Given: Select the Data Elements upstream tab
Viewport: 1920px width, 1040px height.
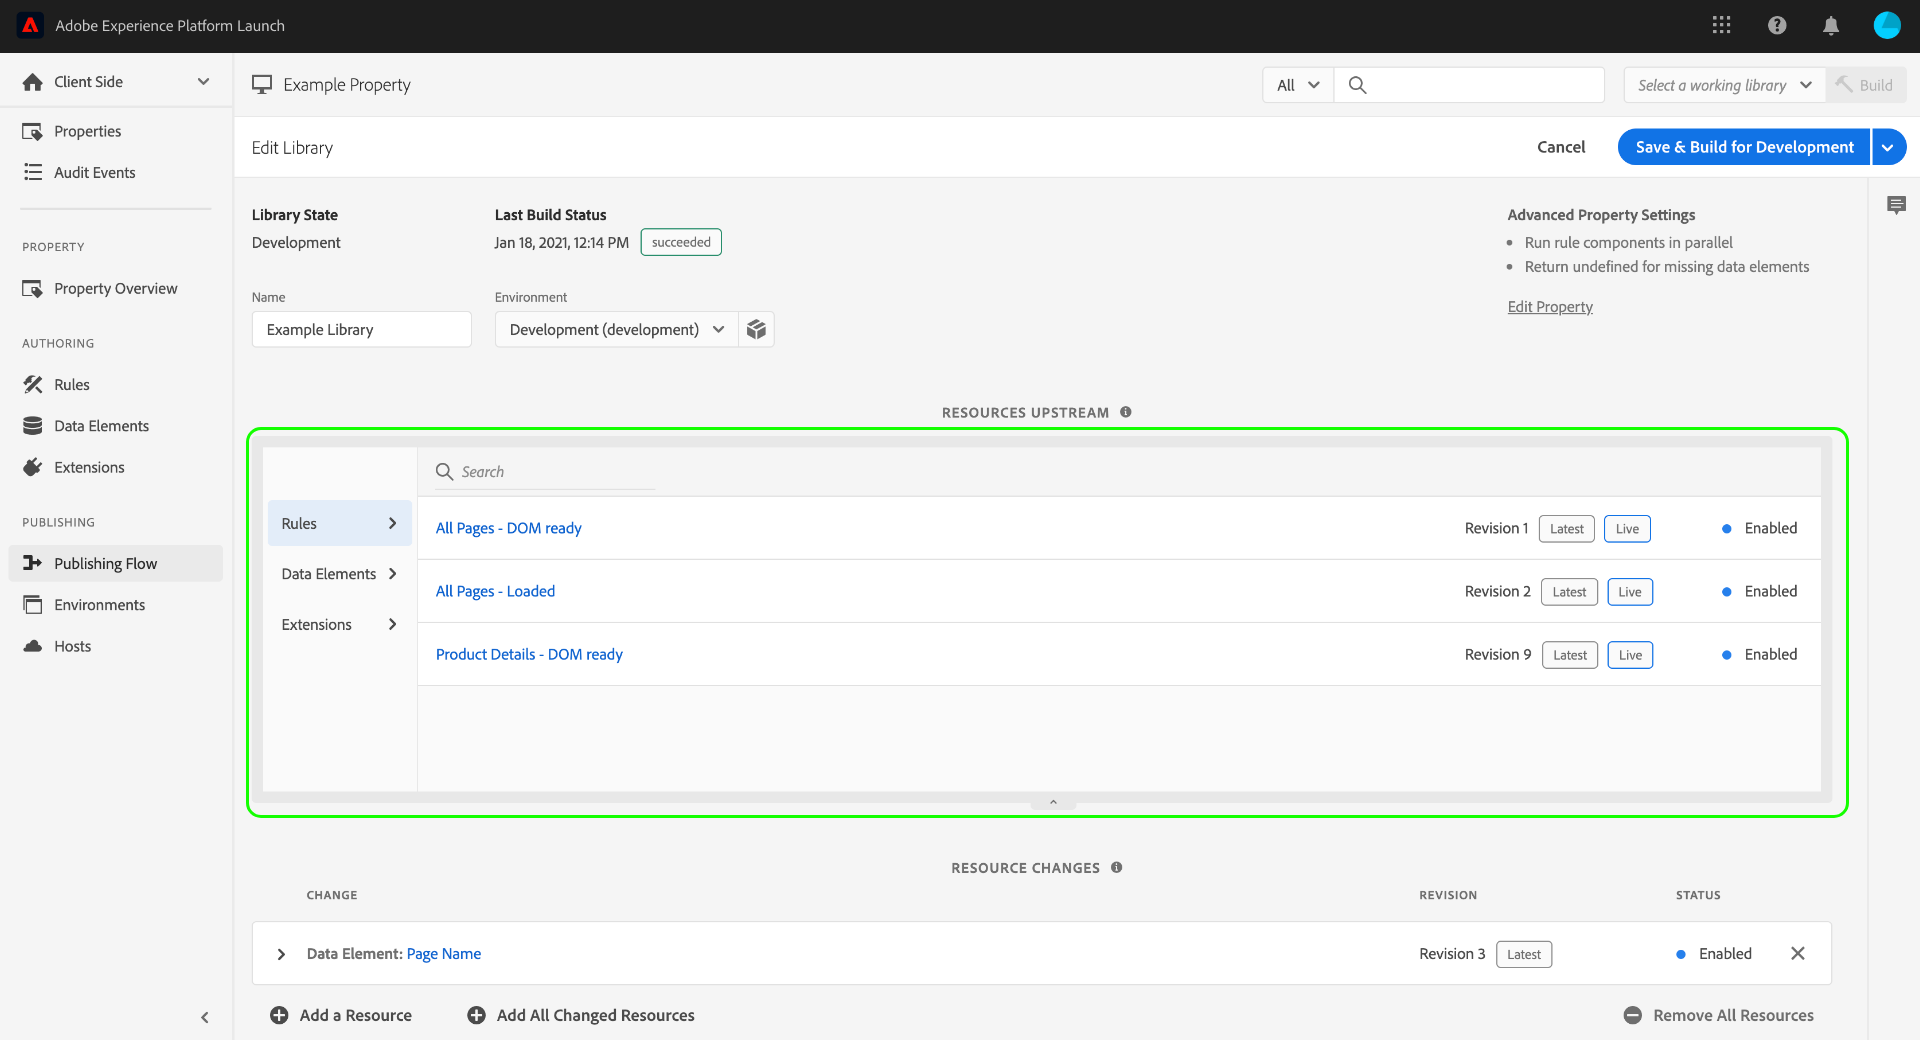Looking at the screenshot, I should click(x=340, y=574).
